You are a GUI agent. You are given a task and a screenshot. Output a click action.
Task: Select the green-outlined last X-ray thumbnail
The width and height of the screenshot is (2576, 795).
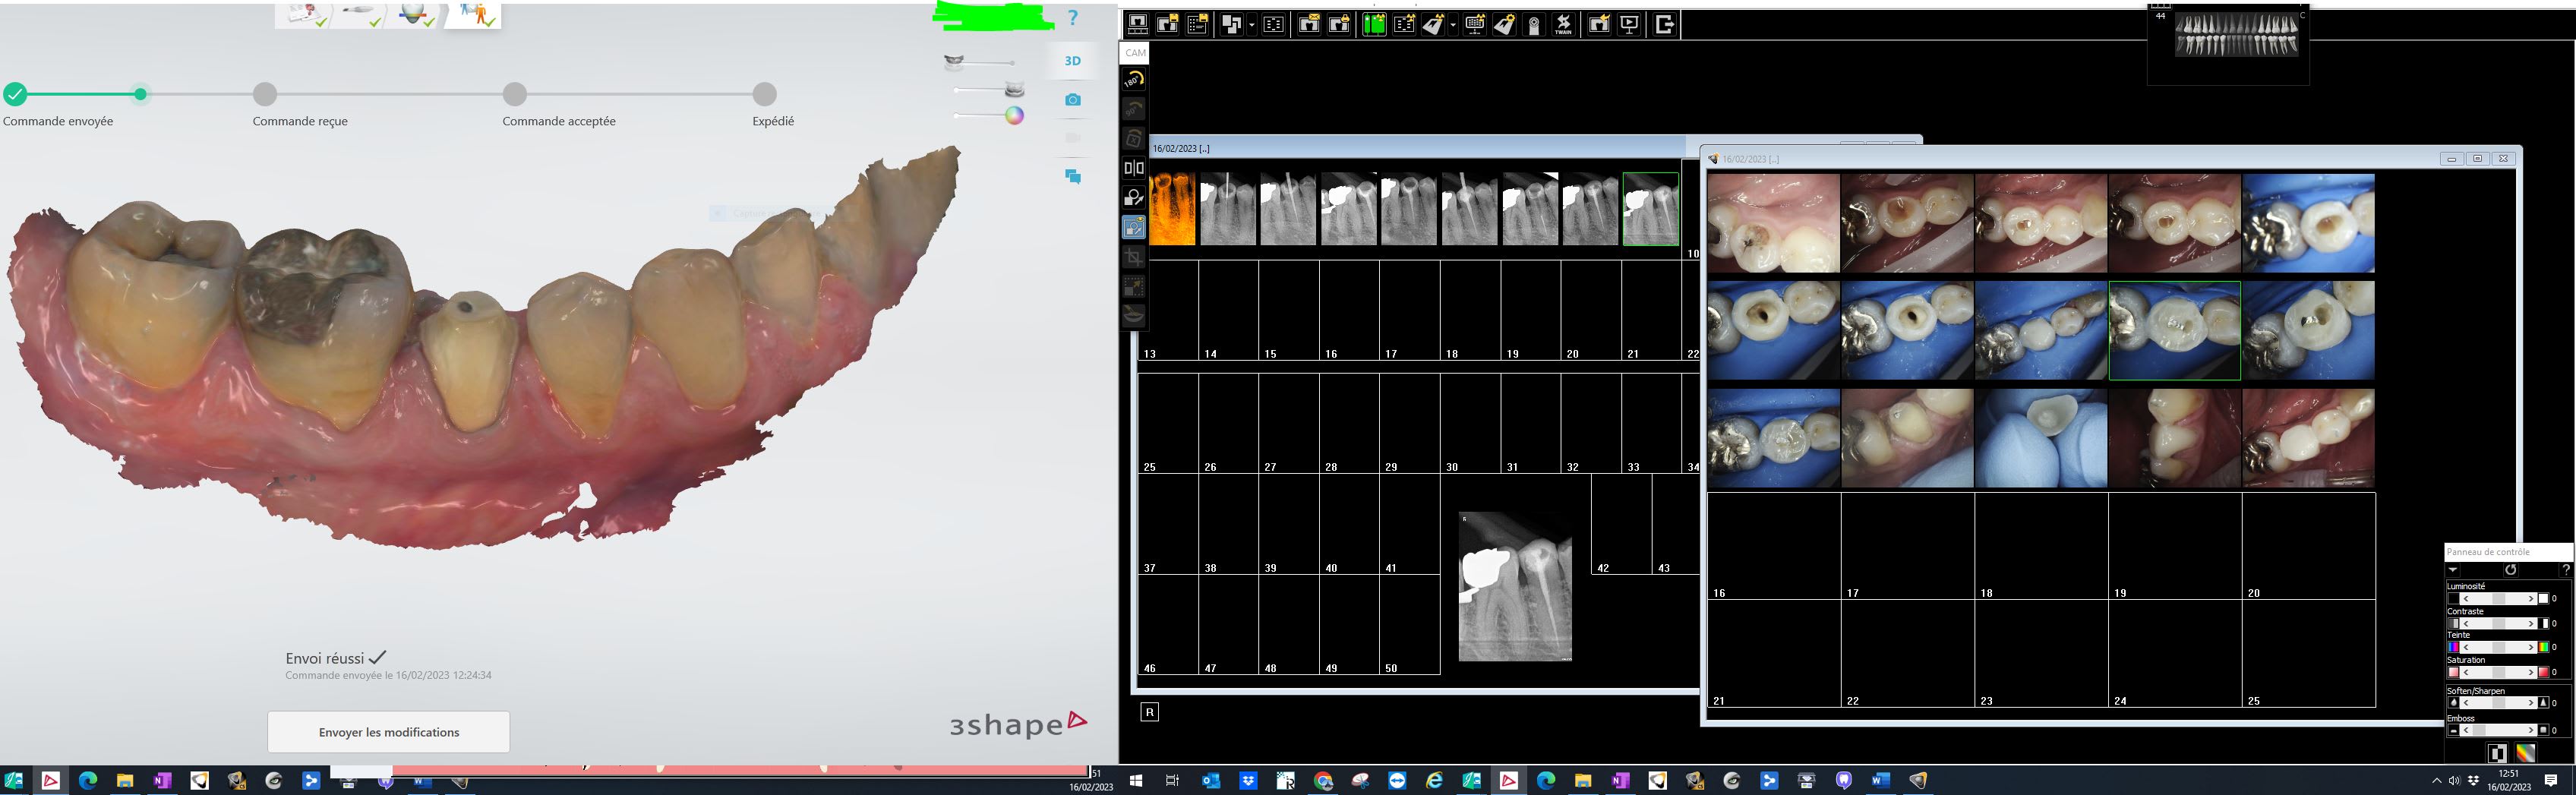[1650, 209]
